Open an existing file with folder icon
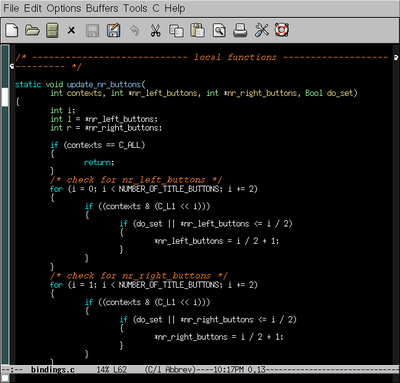The height and width of the screenshot is (383, 400). [32, 30]
